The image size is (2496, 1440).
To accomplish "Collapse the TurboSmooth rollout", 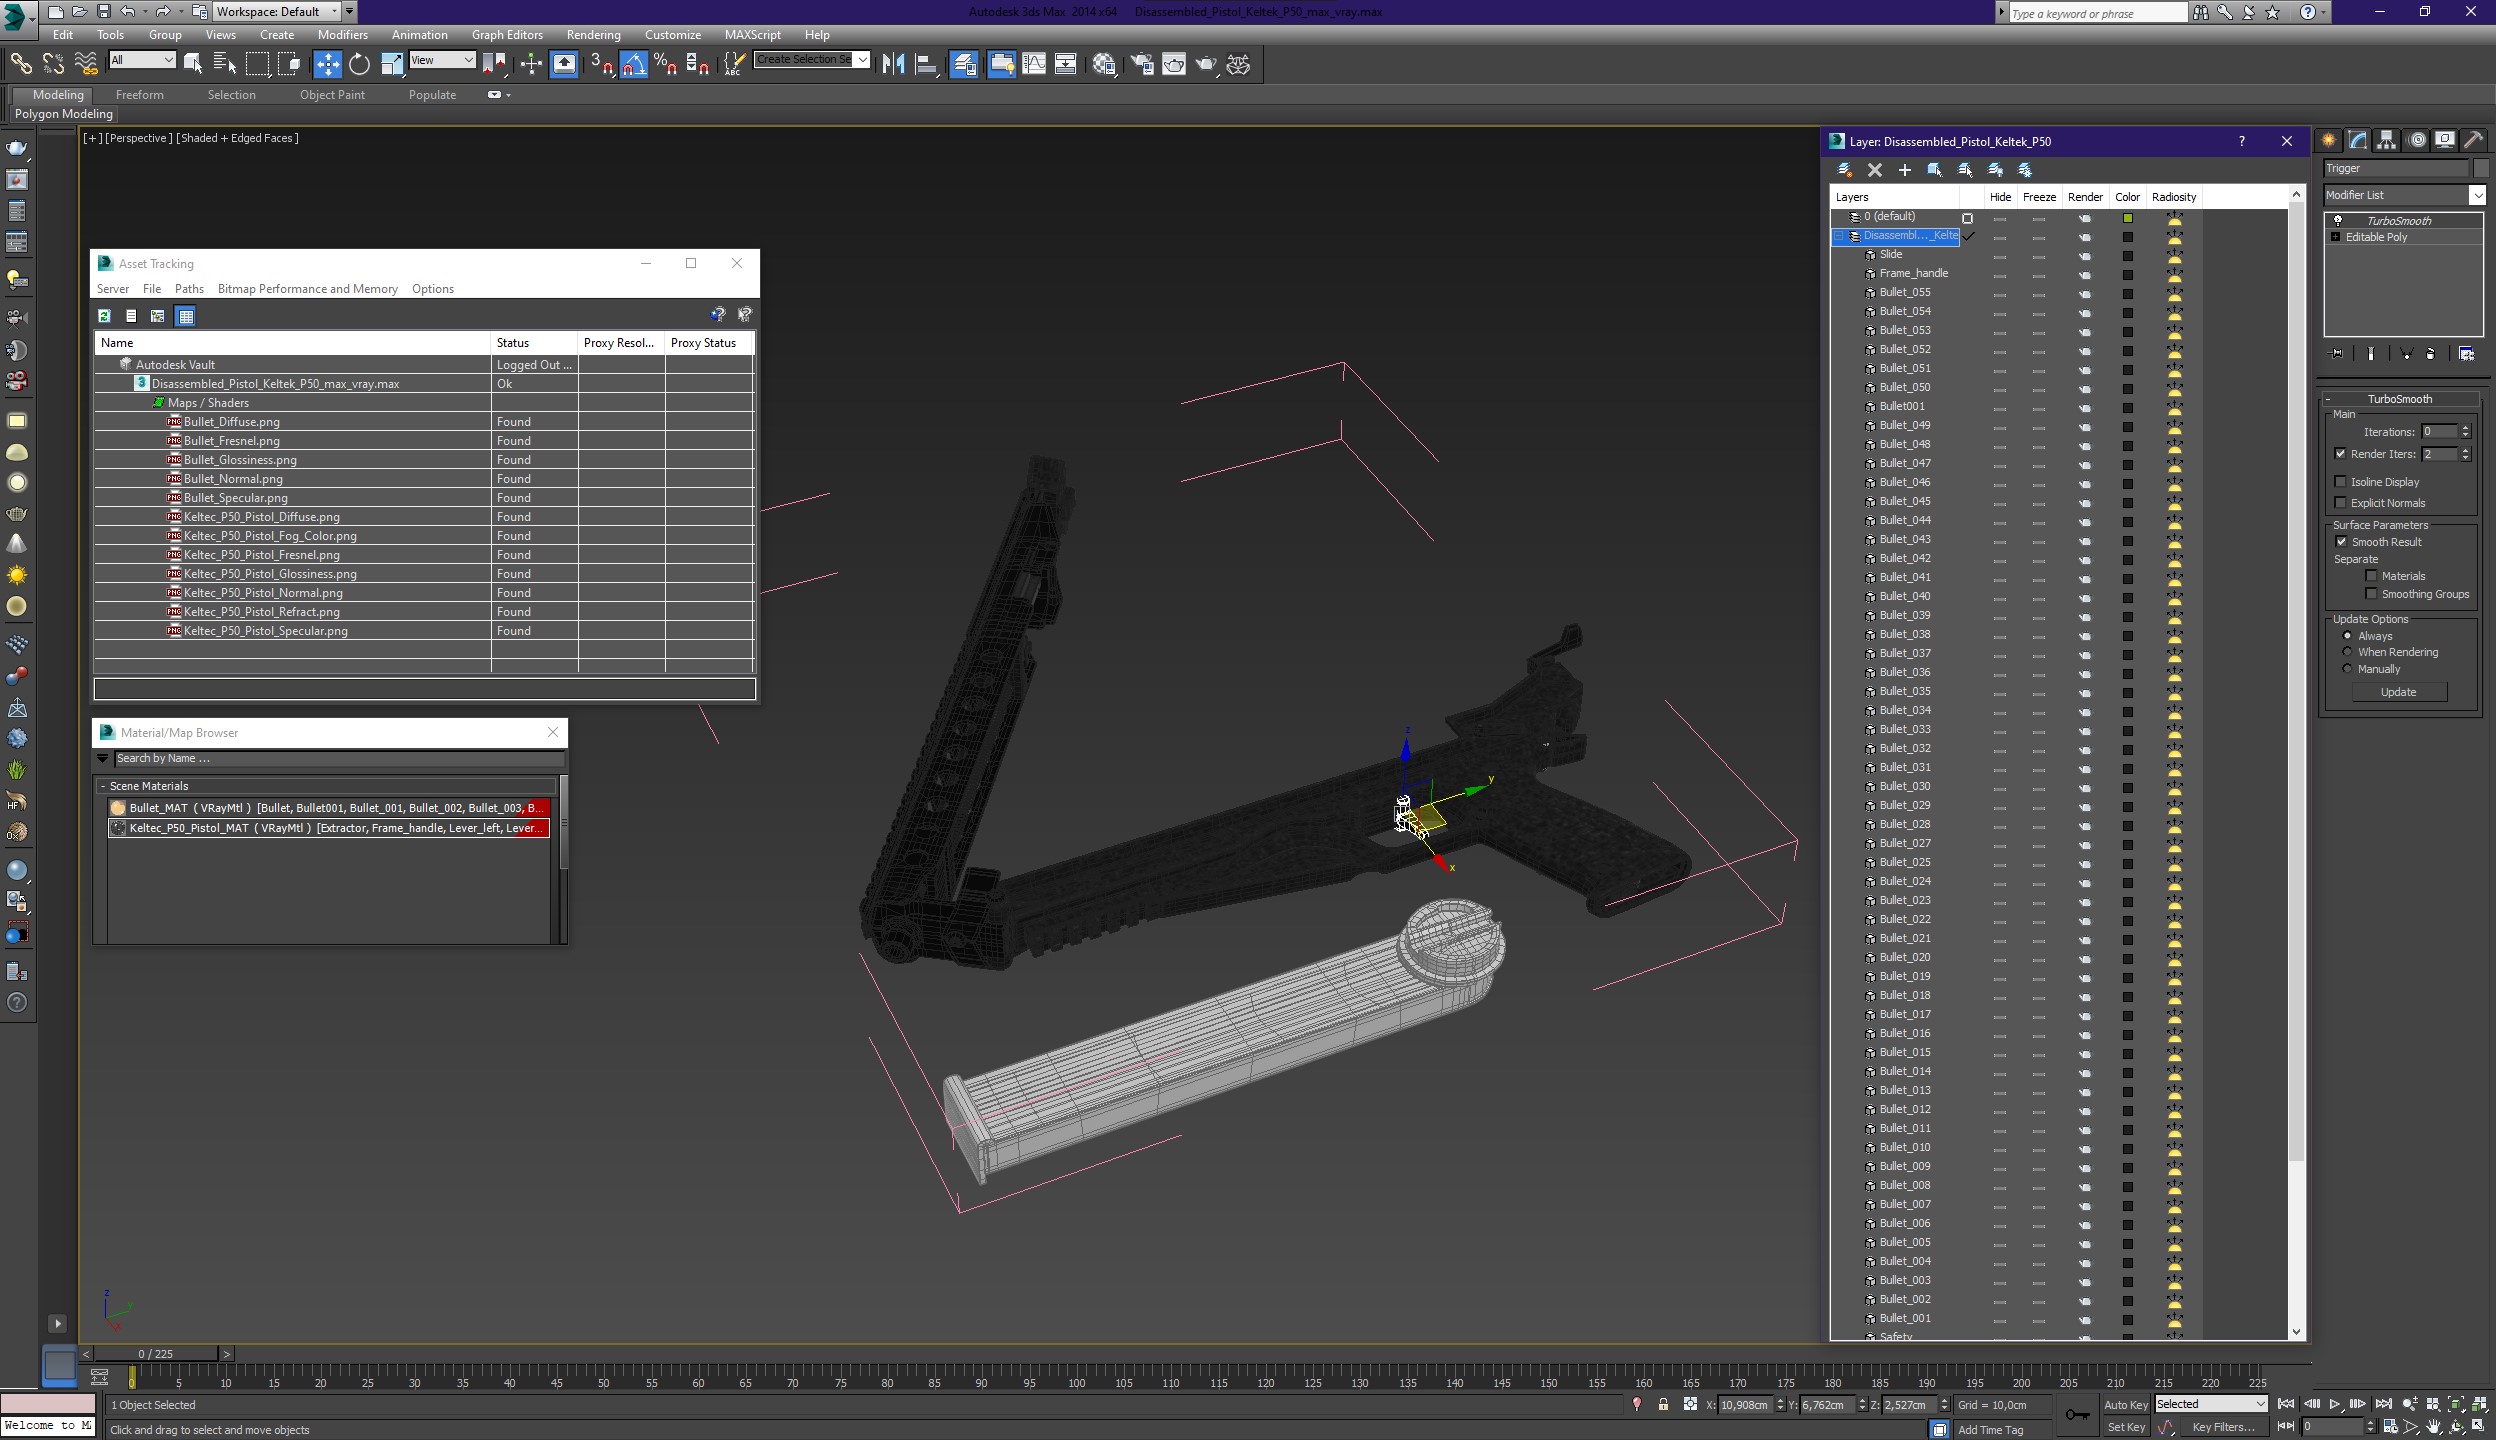I will 2329,399.
